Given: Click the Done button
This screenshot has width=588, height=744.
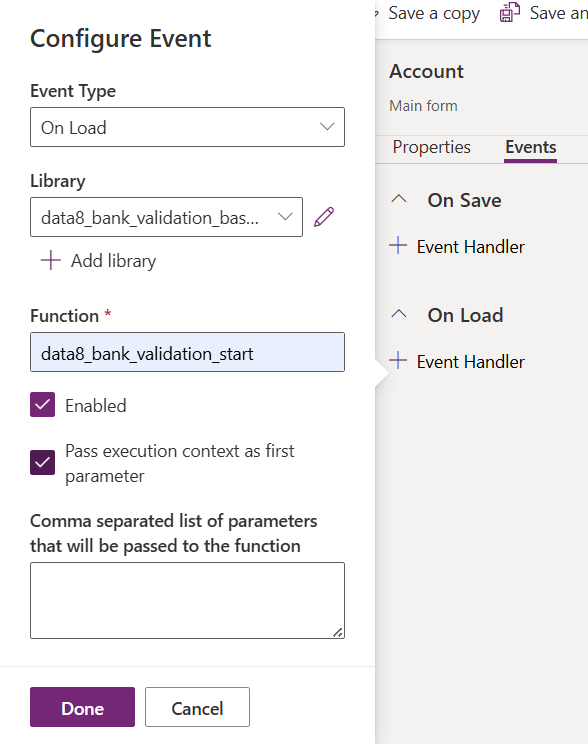Looking at the screenshot, I should 83,707.
